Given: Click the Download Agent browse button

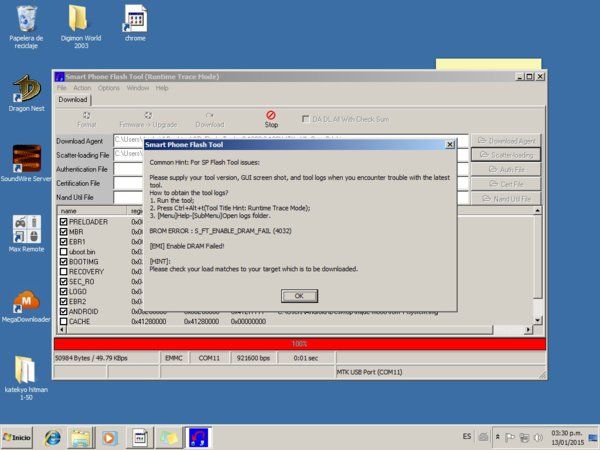Looking at the screenshot, I should click(x=506, y=141).
